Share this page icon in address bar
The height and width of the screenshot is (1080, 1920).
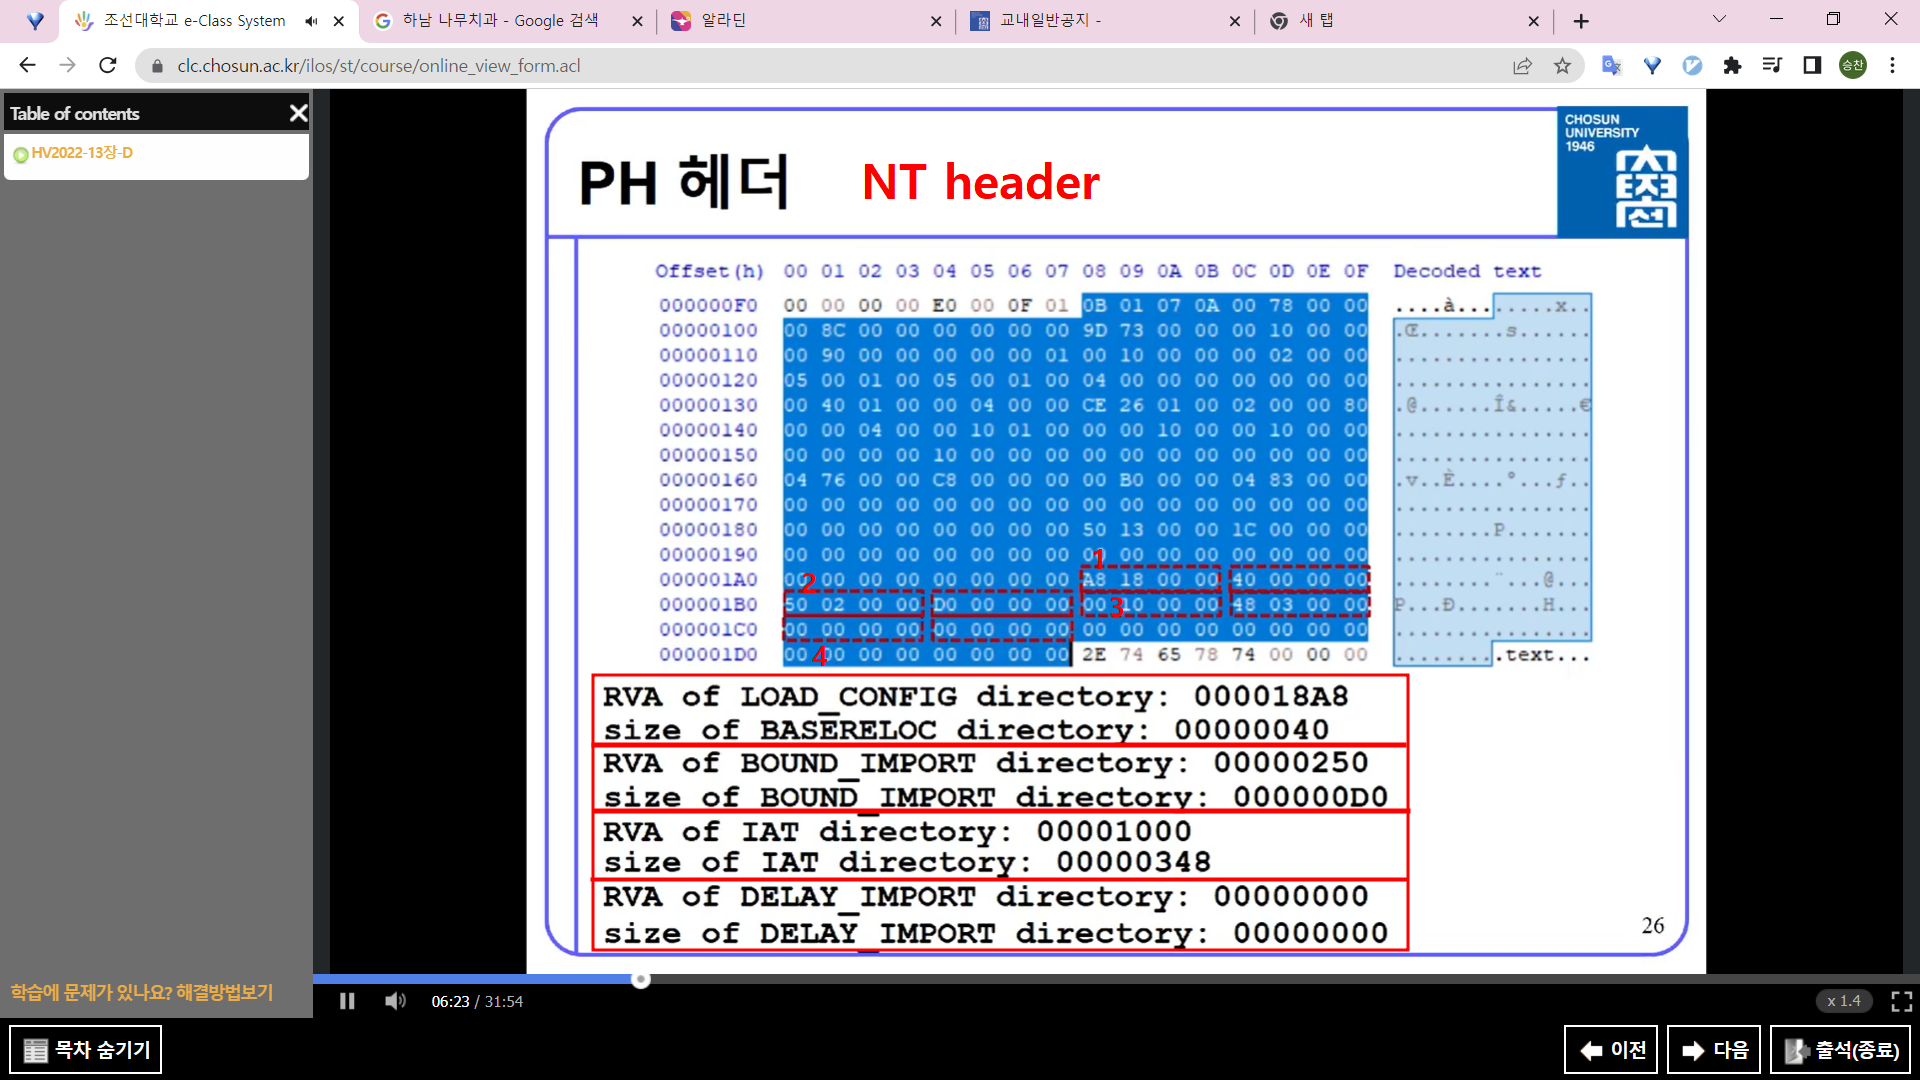(1522, 66)
